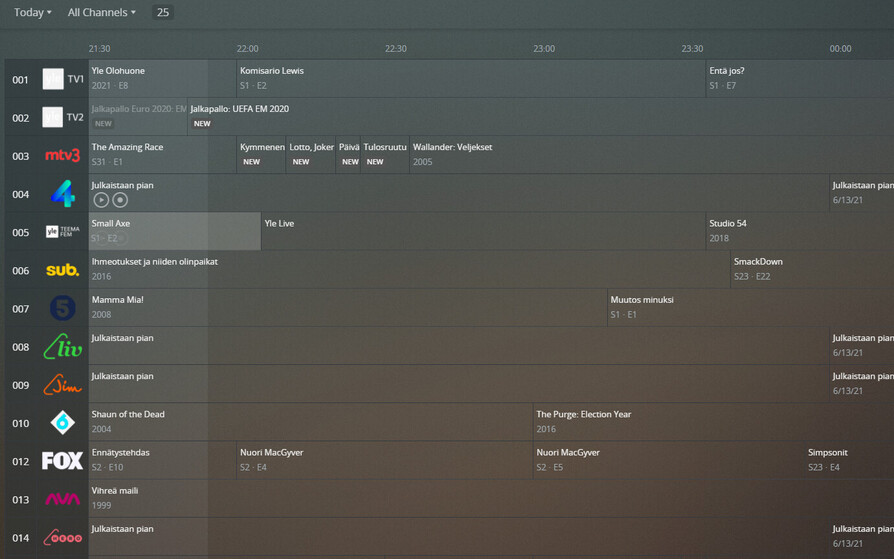
Task: Select Komisario Lewis S1 E2
Action: [x=472, y=79]
